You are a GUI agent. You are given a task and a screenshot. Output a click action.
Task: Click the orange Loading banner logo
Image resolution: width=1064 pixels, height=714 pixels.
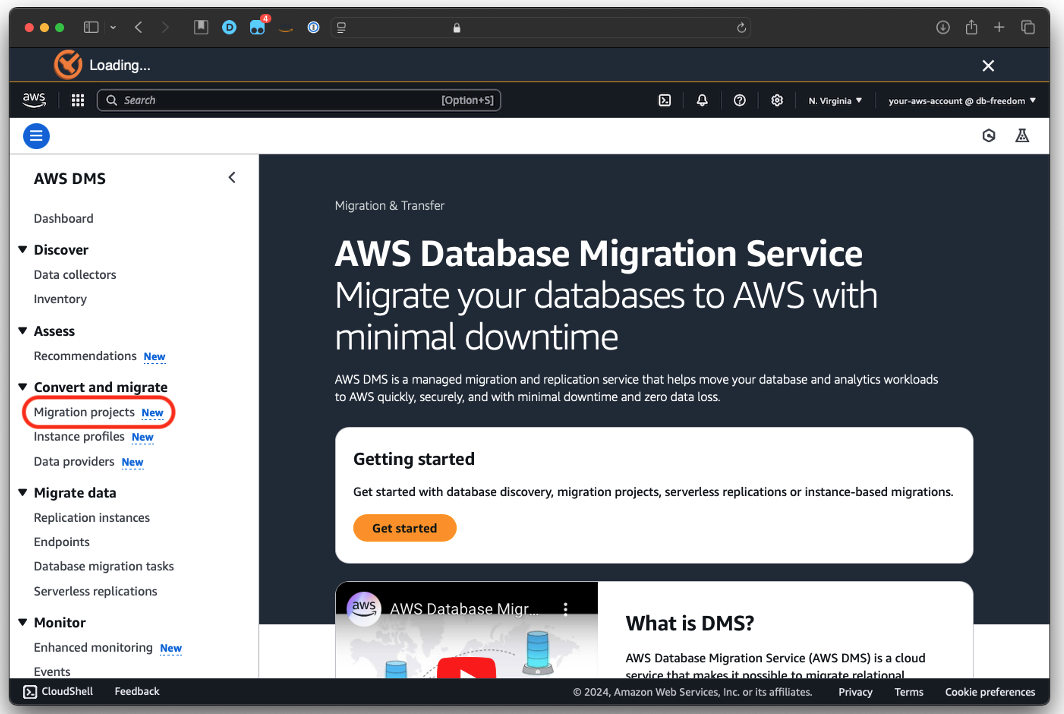(x=68, y=65)
